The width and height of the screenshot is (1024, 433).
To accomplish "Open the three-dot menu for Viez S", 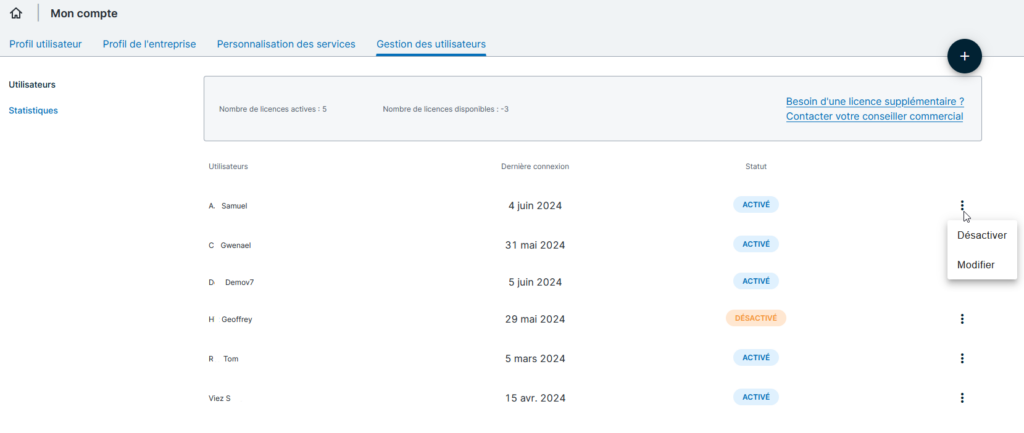I will pyautogui.click(x=962, y=398).
